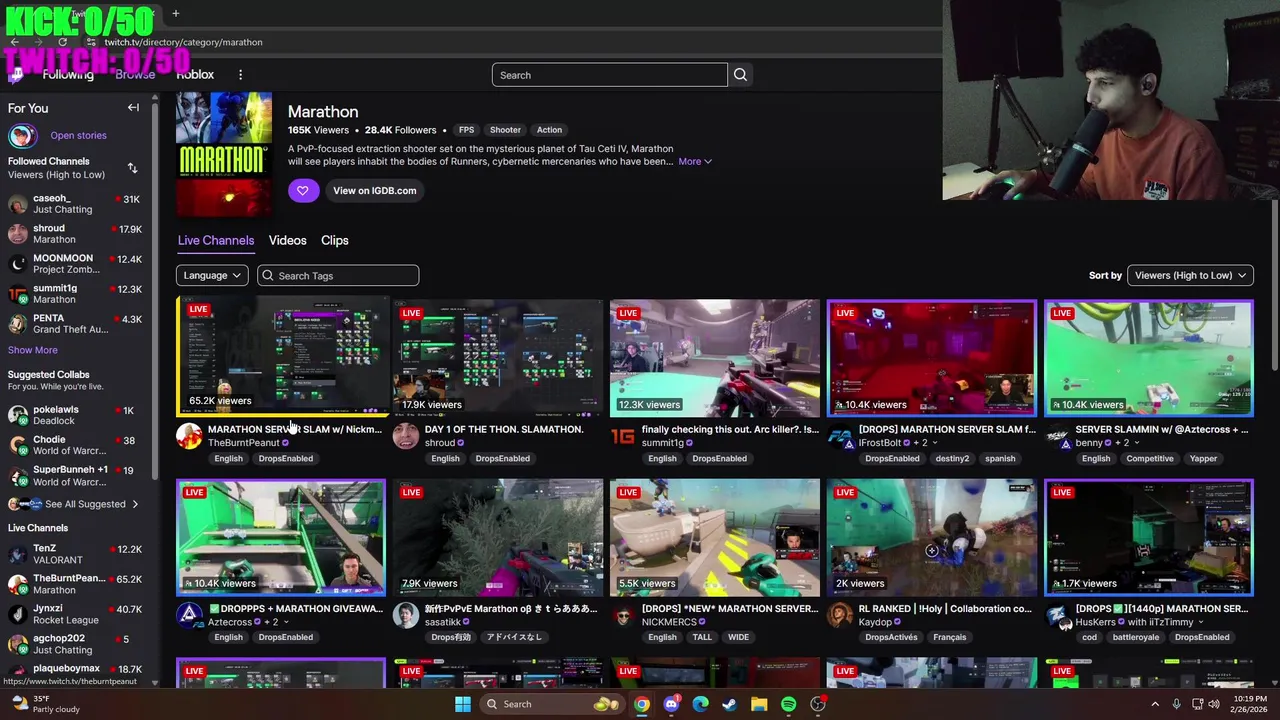Expand the Marathon description with More
Screen dimensions: 1280x720
click(x=695, y=161)
